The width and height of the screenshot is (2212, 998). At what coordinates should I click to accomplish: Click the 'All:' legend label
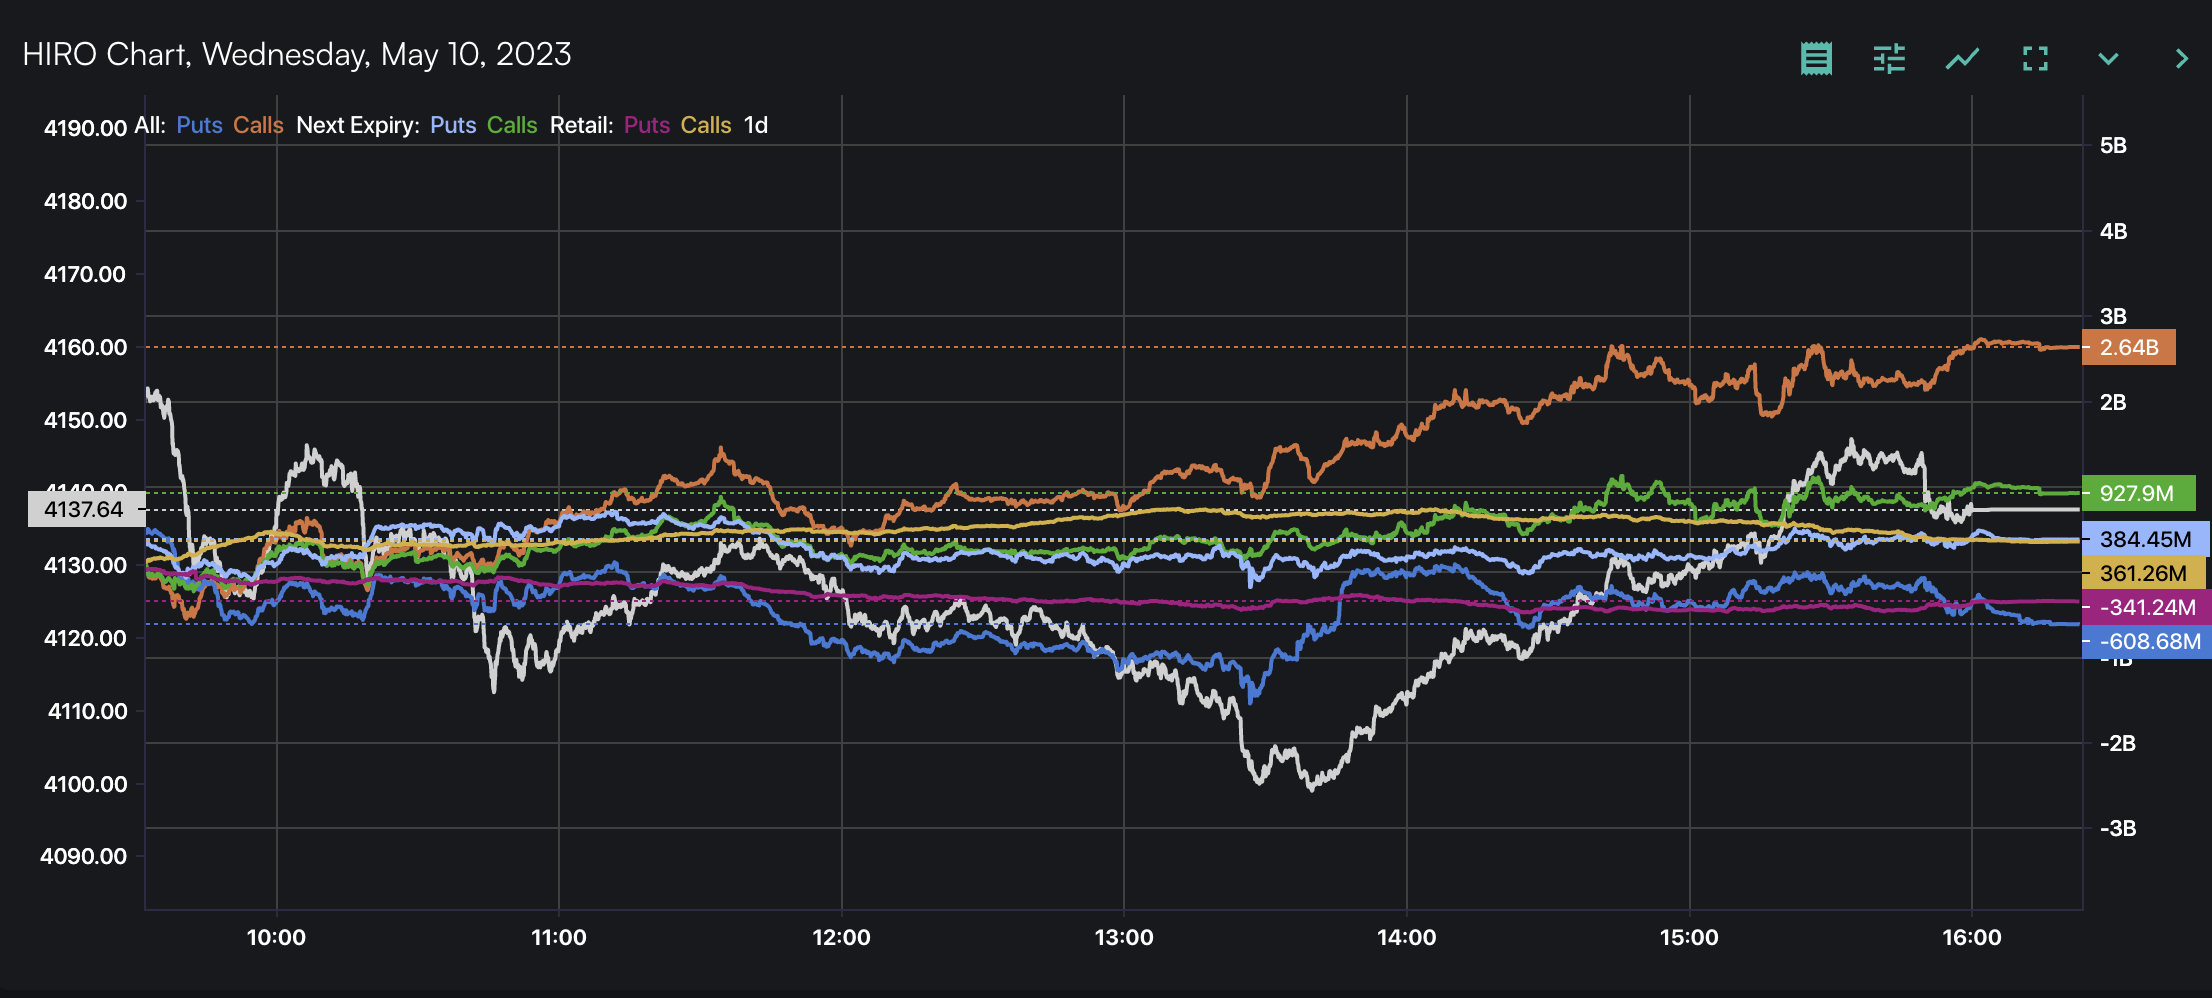[150, 125]
